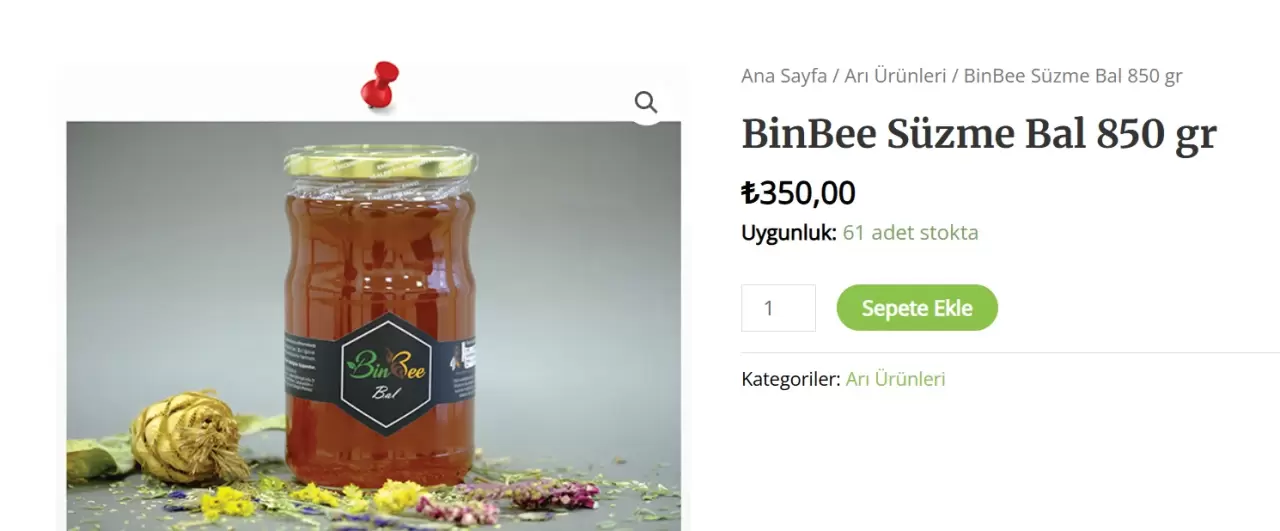The height and width of the screenshot is (531, 1280).
Task: Click the golden pine cone ornament
Action: pos(188,438)
